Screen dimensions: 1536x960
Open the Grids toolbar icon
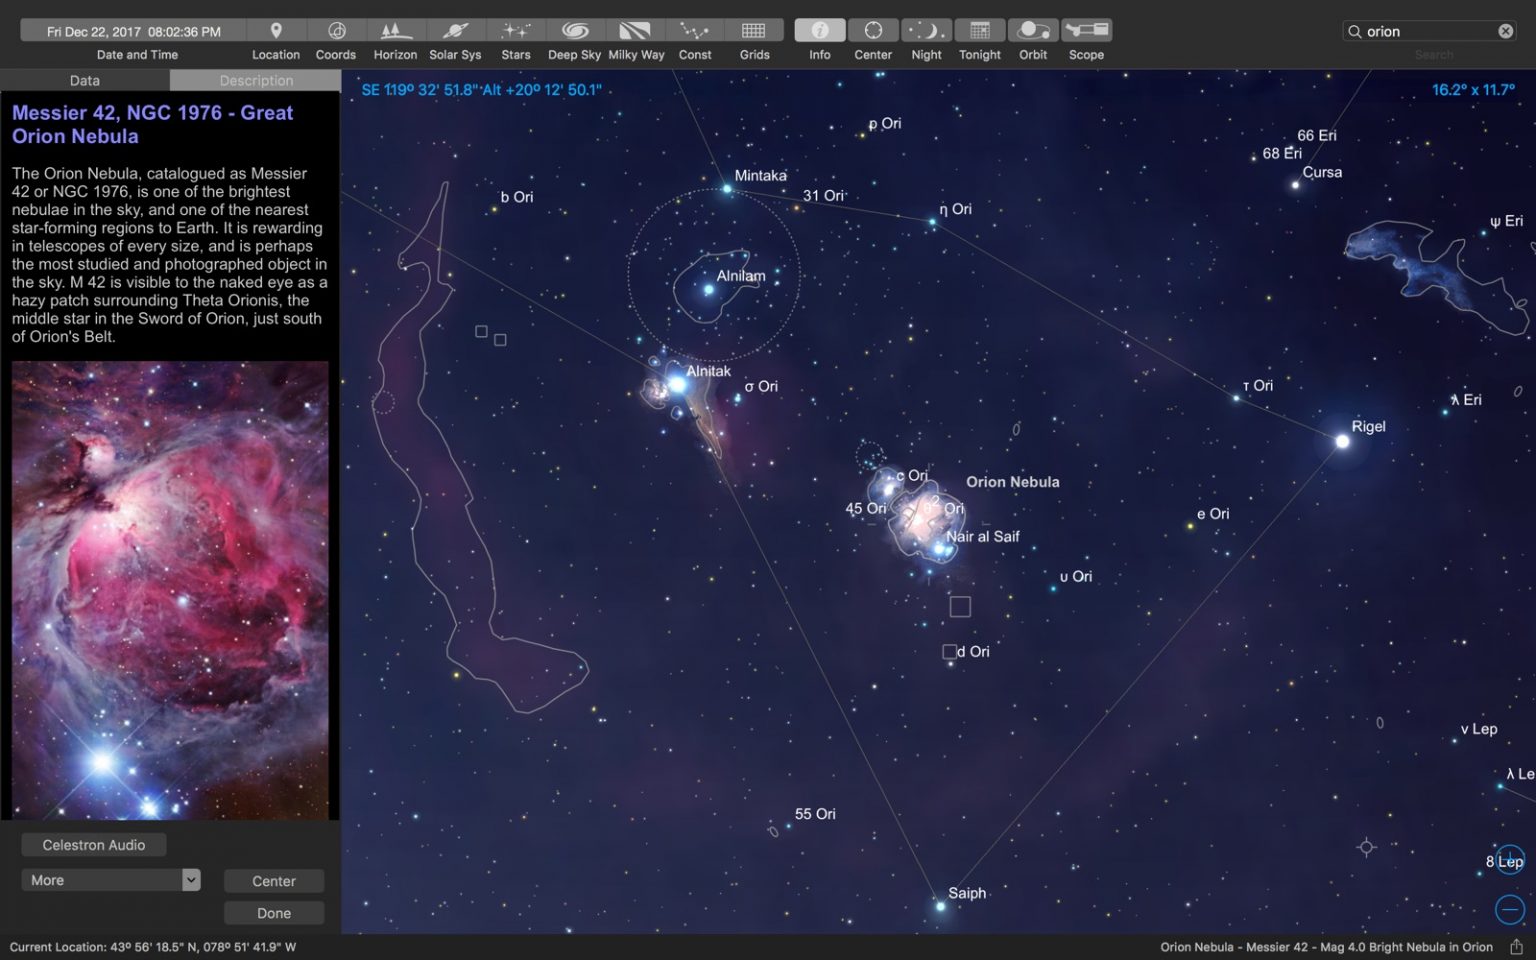tap(754, 31)
